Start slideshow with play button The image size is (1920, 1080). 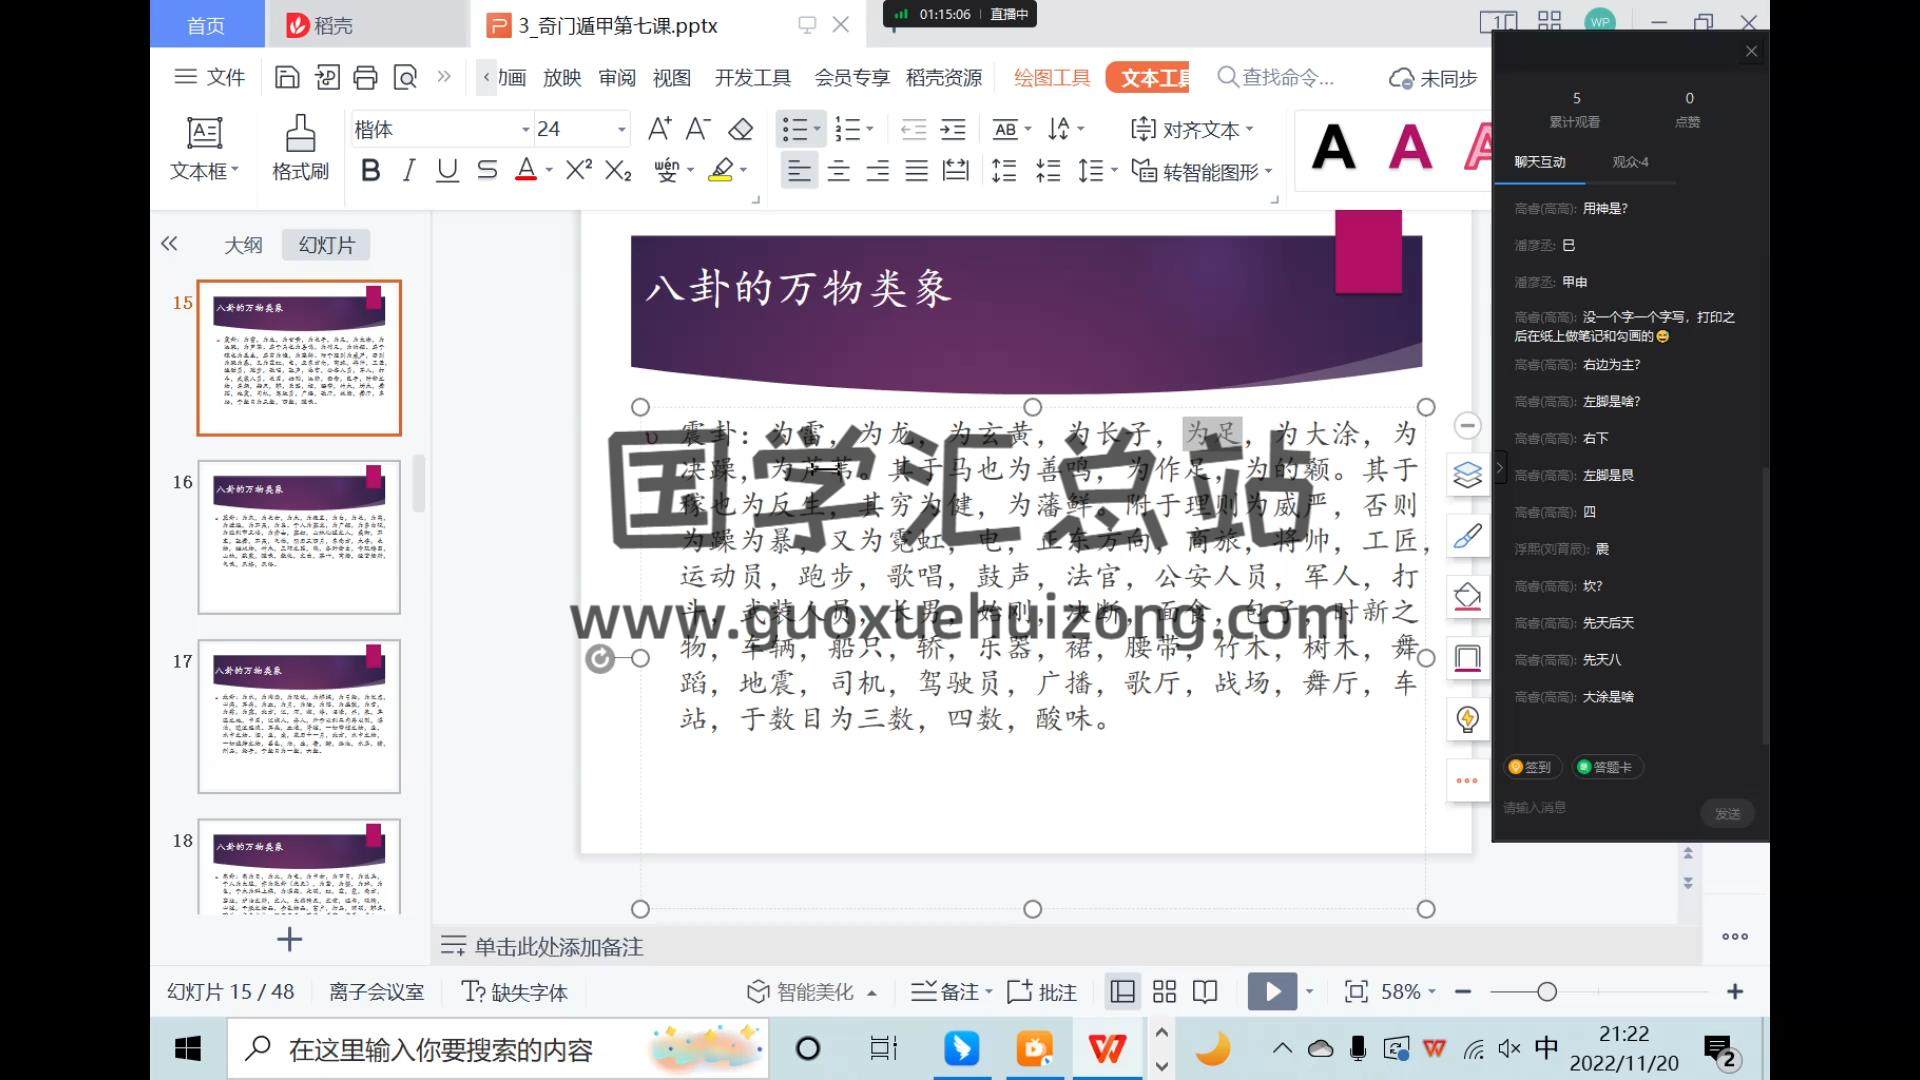pyautogui.click(x=1272, y=991)
